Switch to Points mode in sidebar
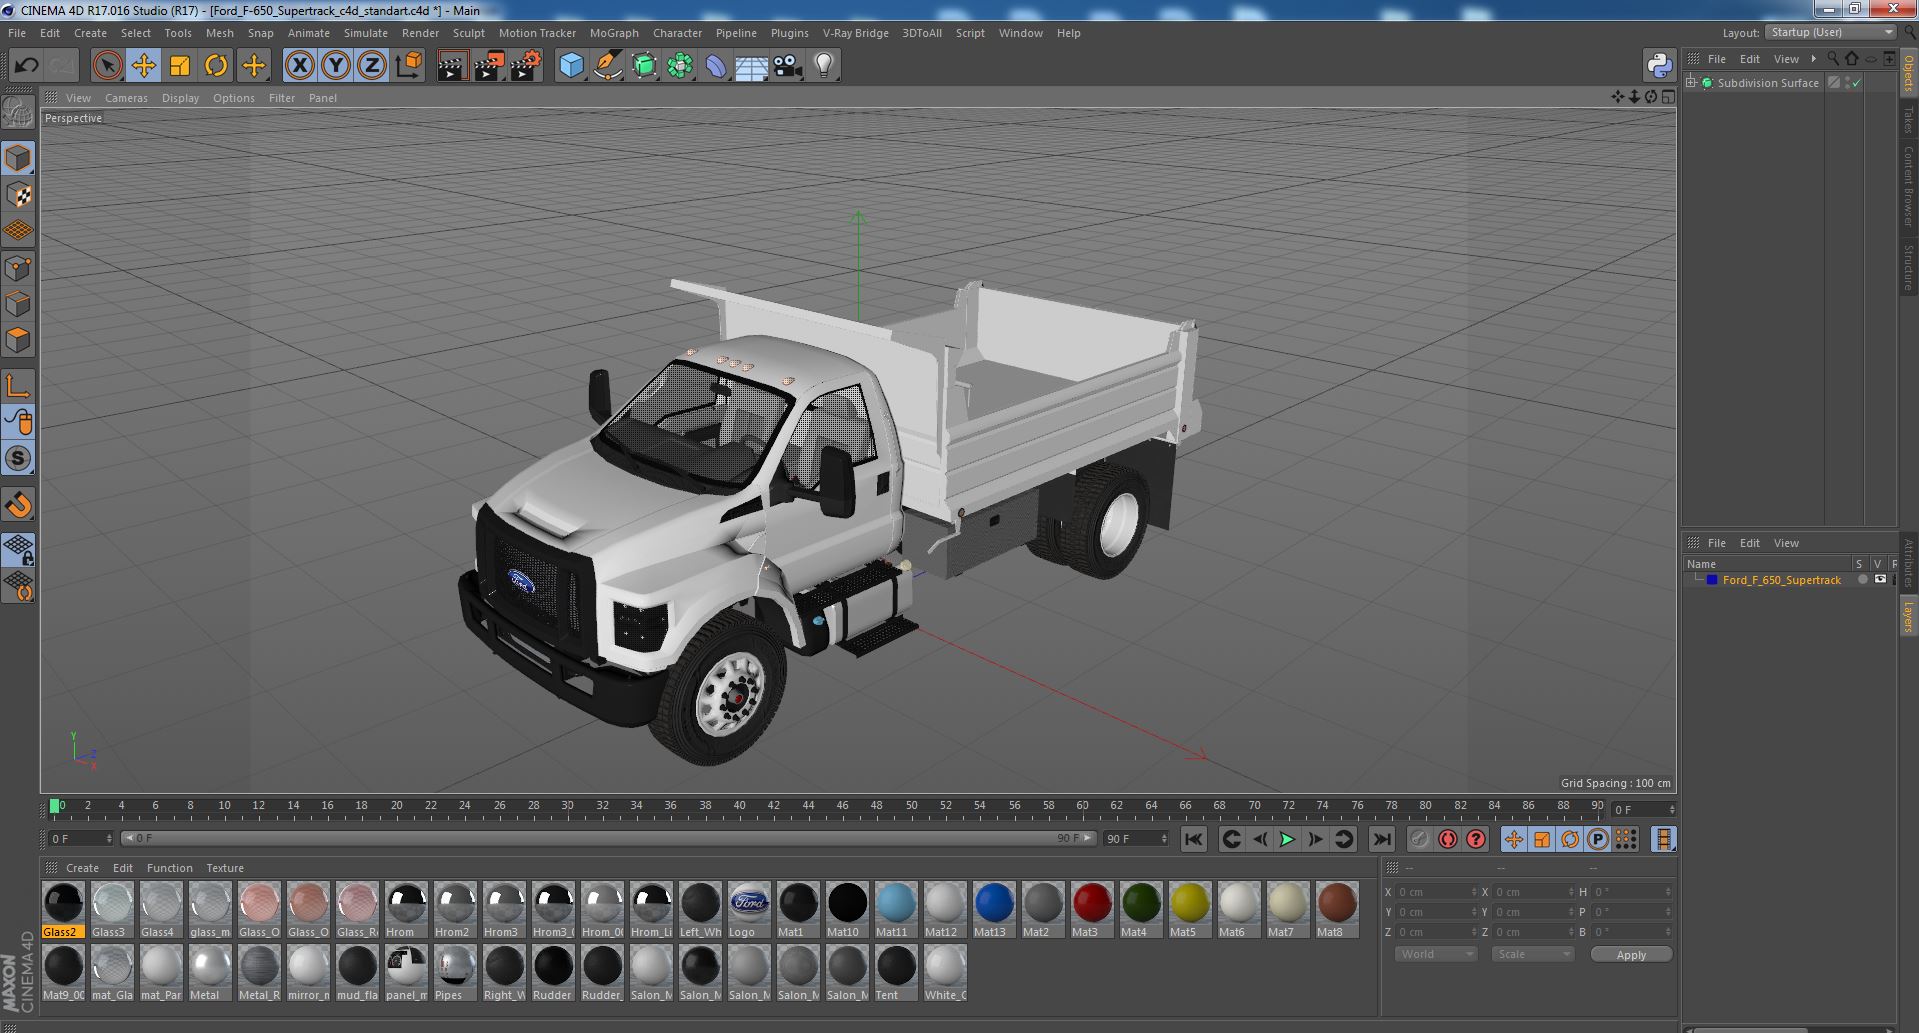The image size is (1919, 1033). point(18,268)
